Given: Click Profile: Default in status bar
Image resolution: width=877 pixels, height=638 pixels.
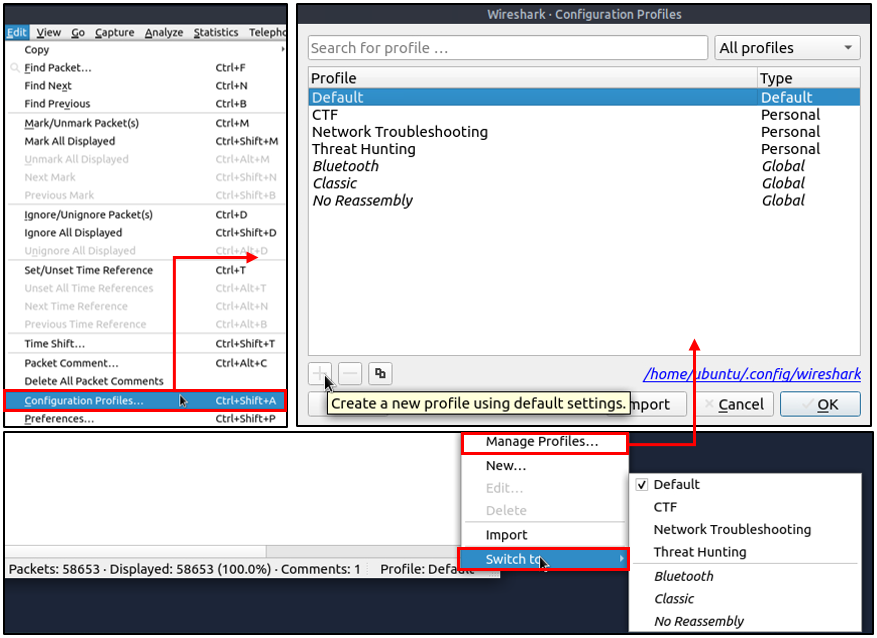Looking at the screenshot, I should (427, 569).
